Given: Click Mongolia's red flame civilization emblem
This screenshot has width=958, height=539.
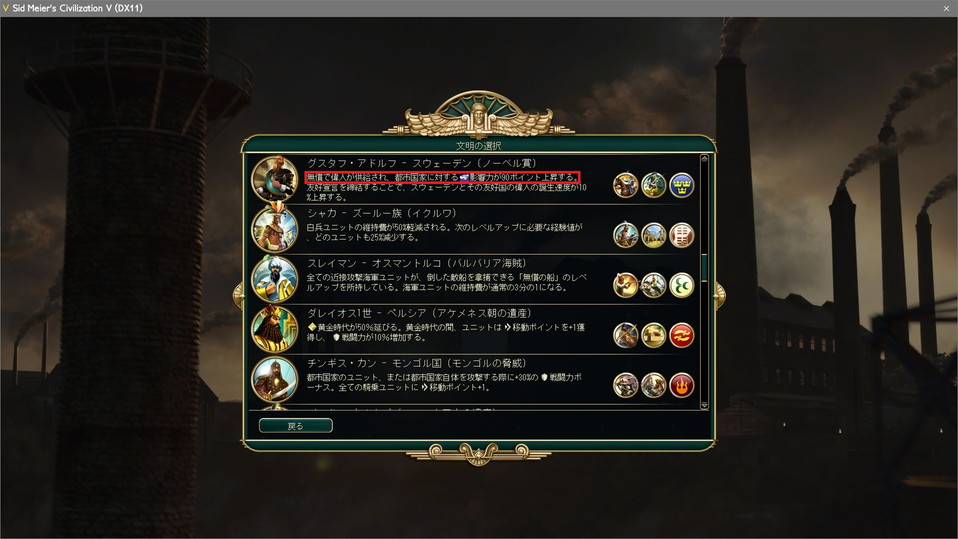Looking at the screenshot, I should (x=681, y=386).
